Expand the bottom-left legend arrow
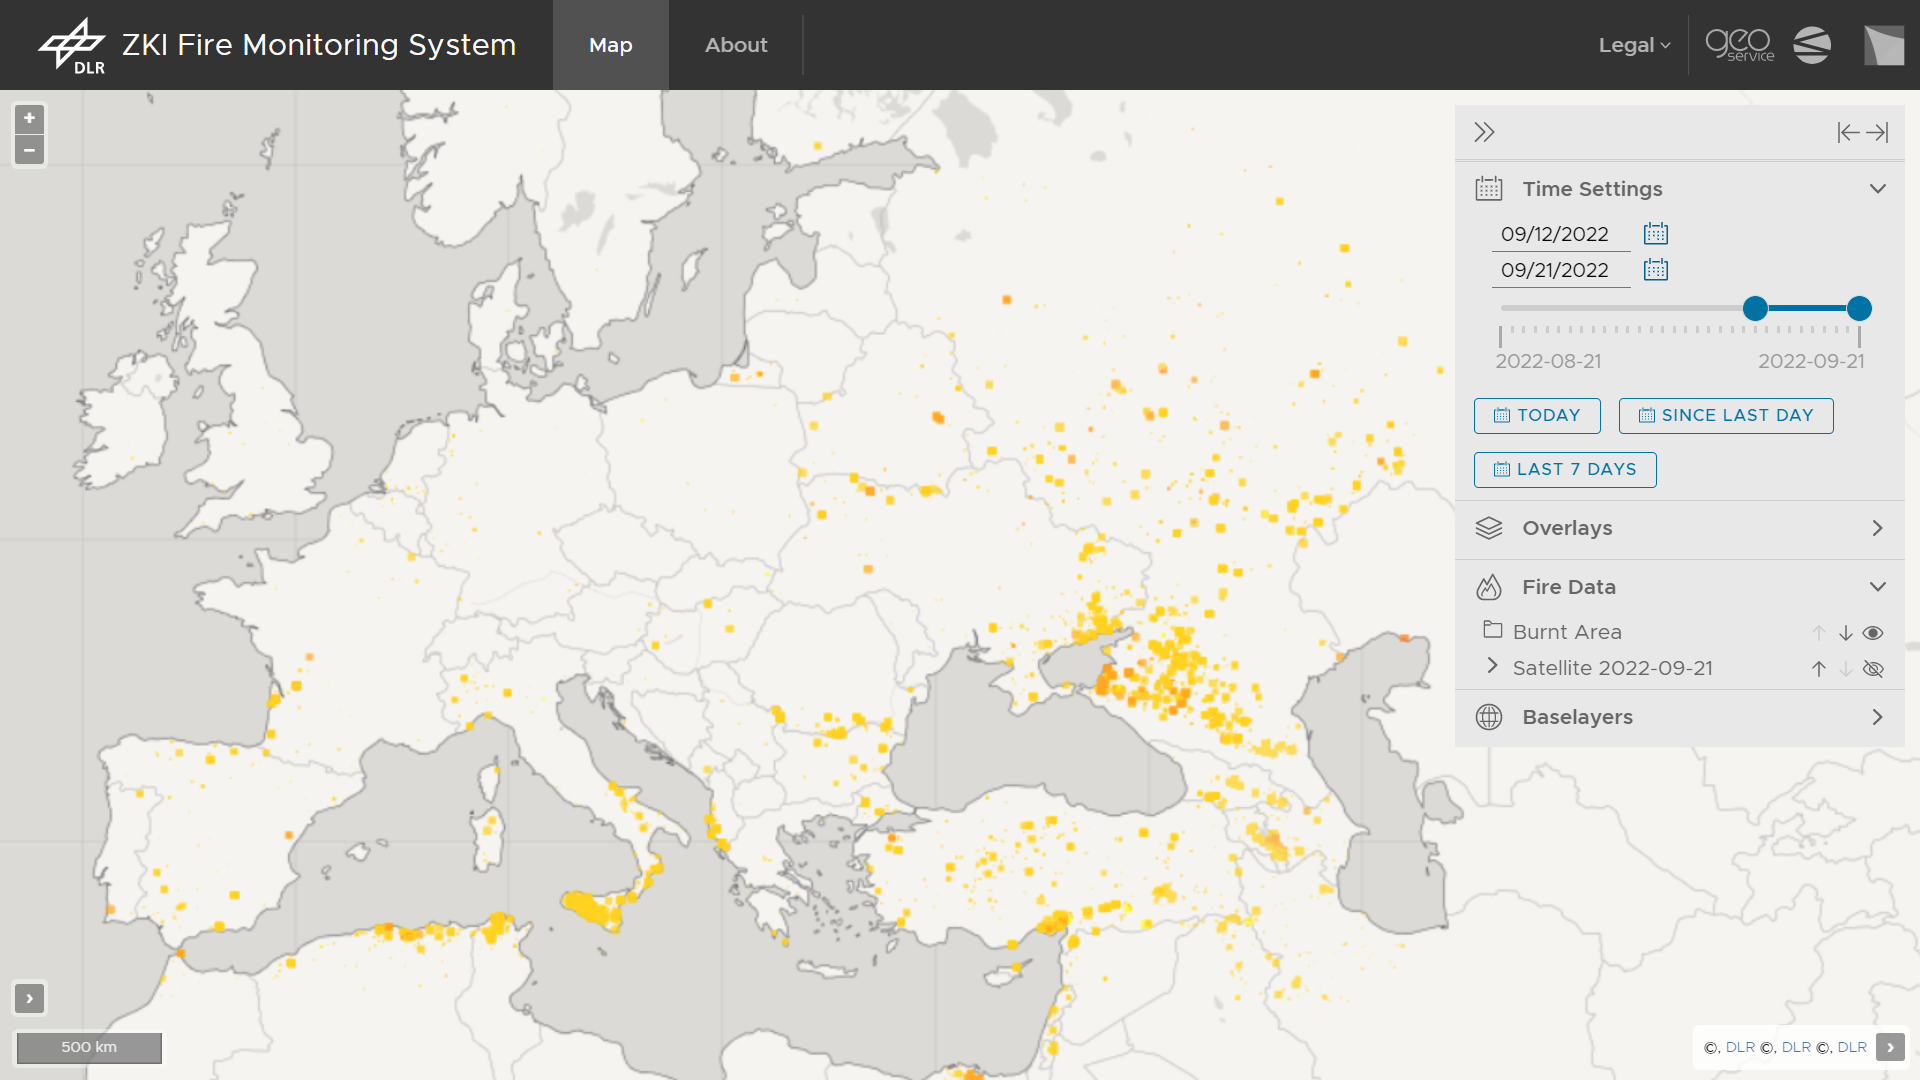This screenshot has height=1080, width=1920. (29, 998)
